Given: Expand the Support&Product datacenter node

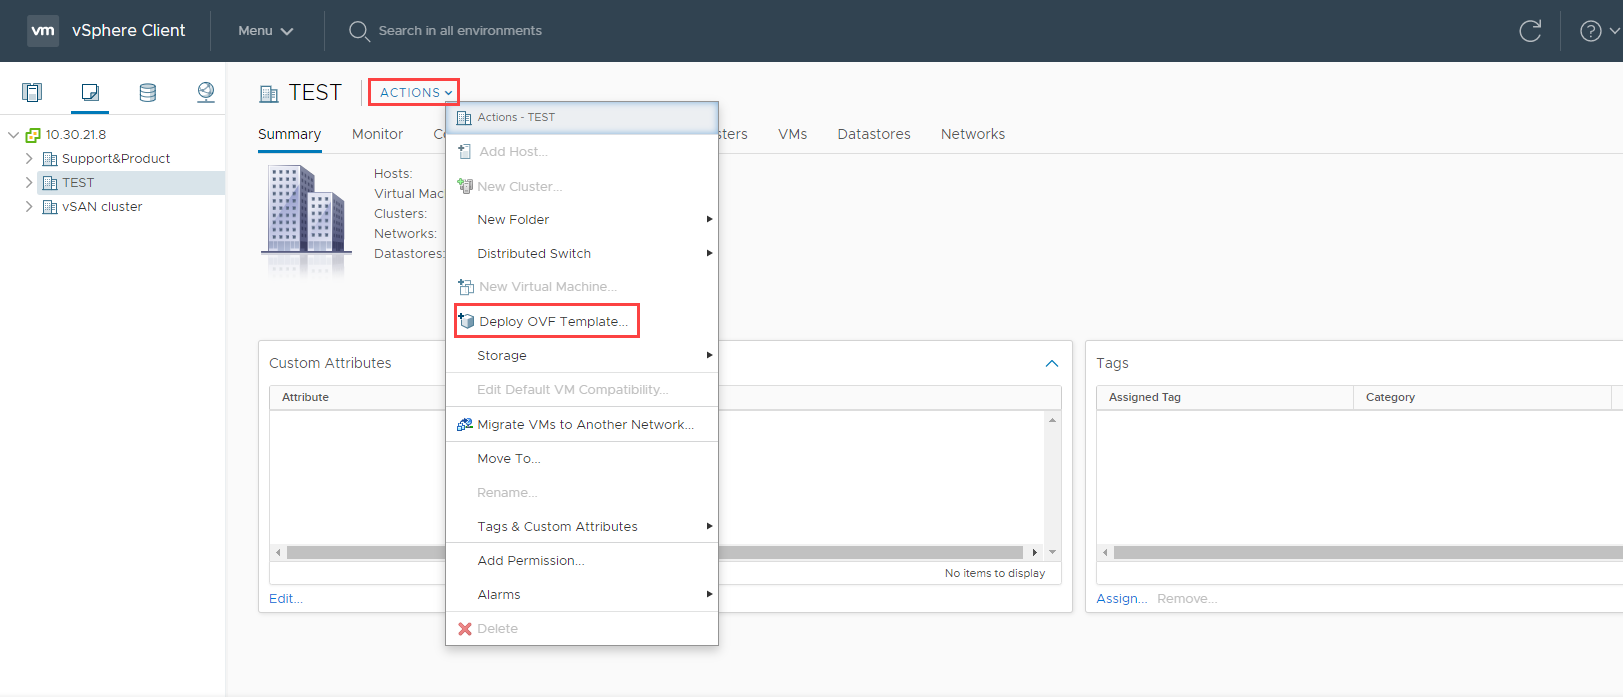Looking at the screenshot, I should [x=29, y=158].
